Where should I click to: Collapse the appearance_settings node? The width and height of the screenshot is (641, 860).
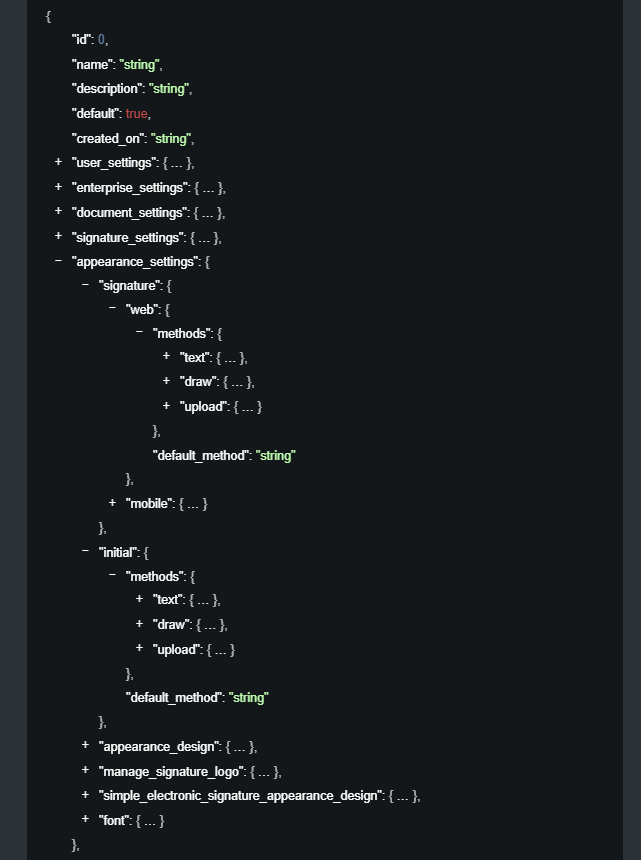tap(58, 261)
